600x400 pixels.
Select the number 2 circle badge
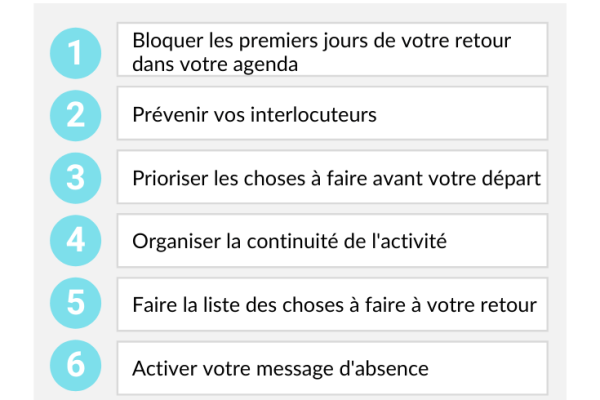76,114
